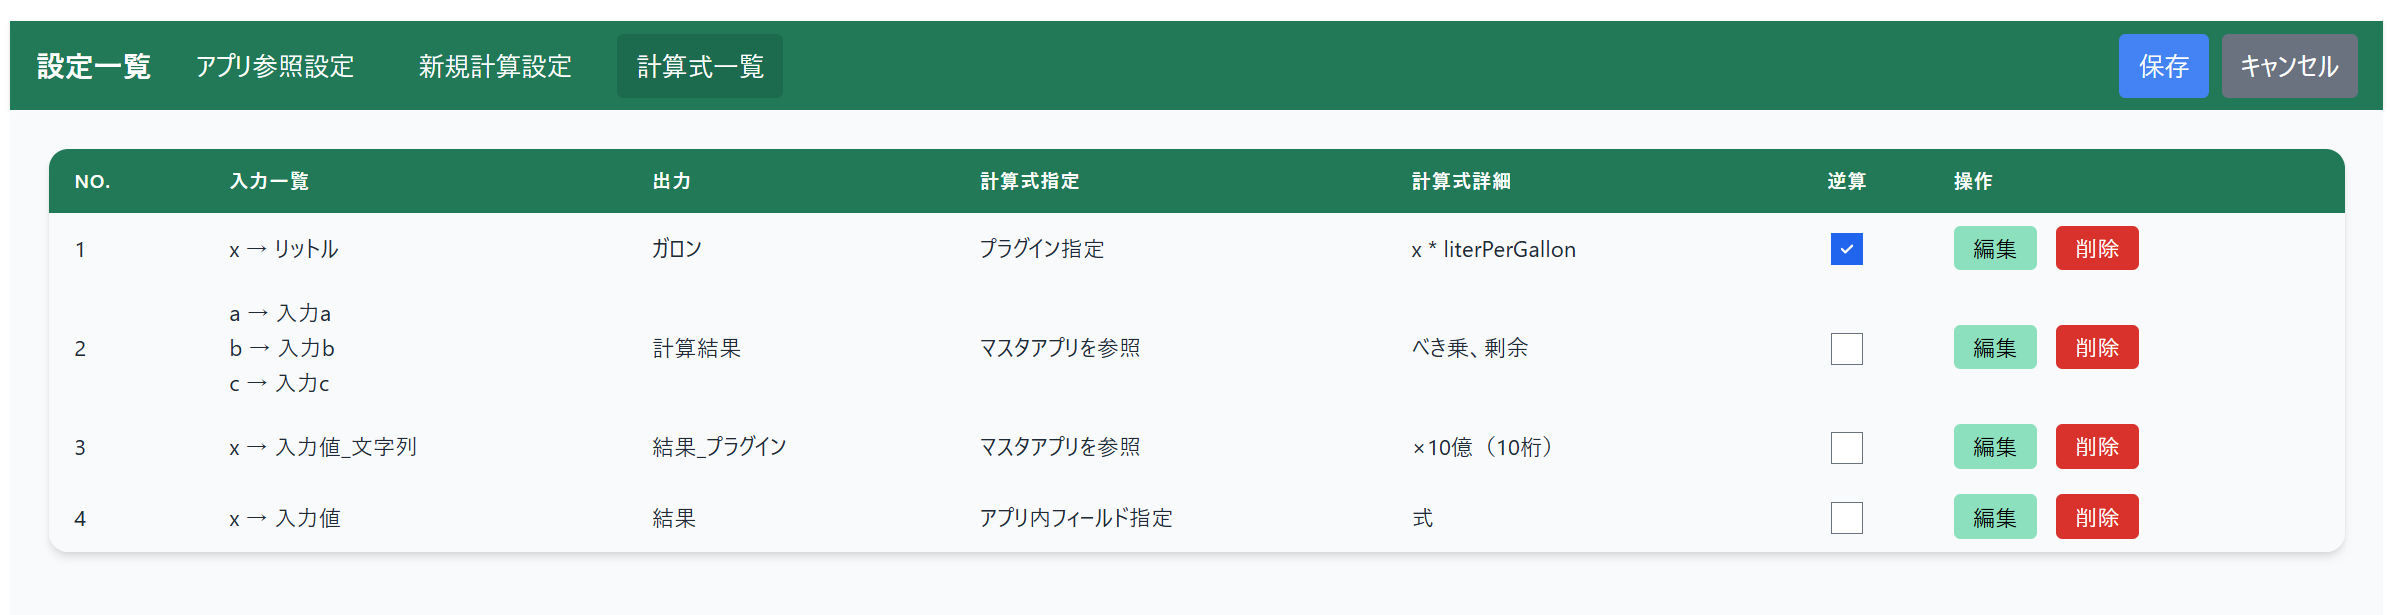Edit the 結果_プラグイン row

(1994, 447)
